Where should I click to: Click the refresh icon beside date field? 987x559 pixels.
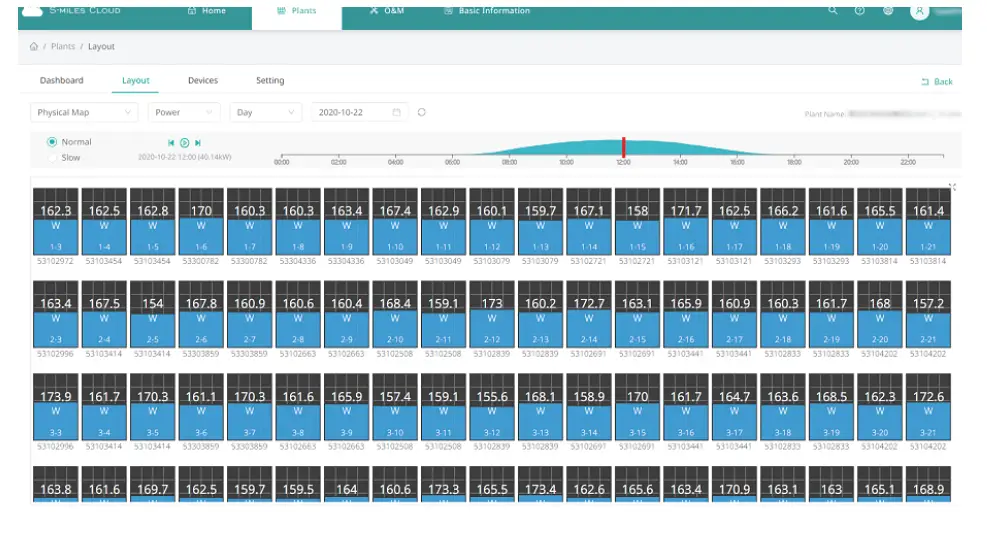[x=422, y=113]
